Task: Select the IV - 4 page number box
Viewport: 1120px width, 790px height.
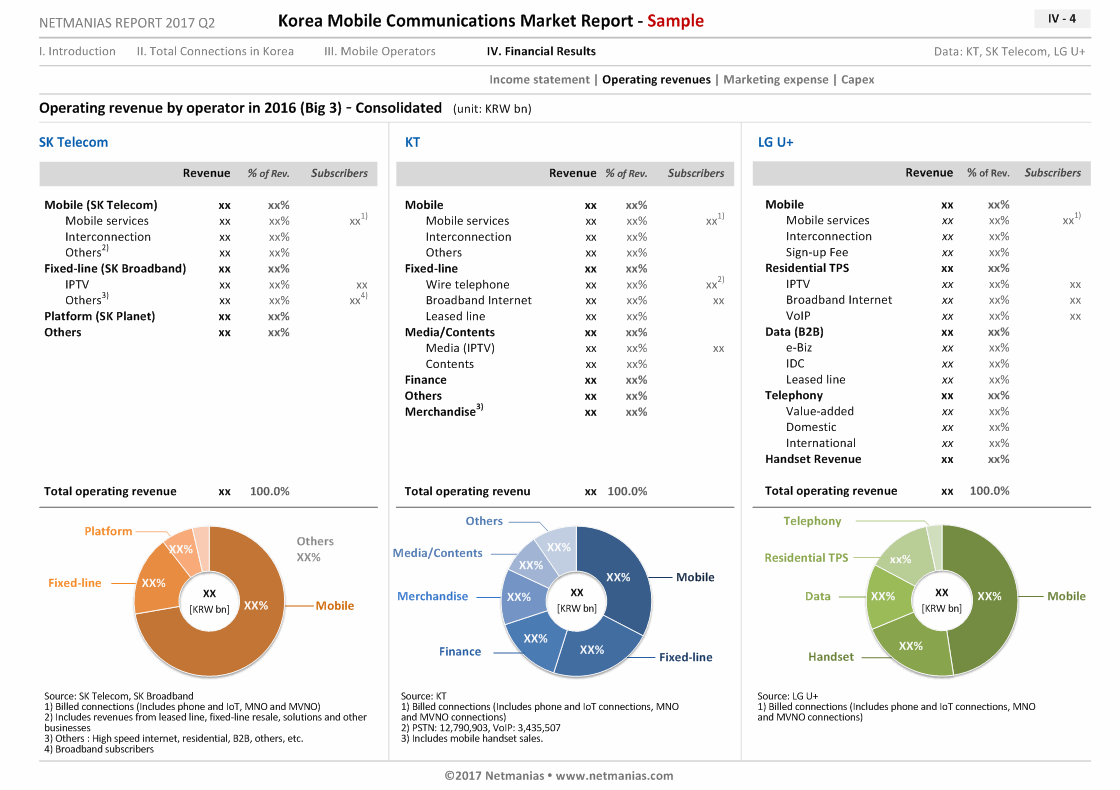Action: coord(1062,19)
